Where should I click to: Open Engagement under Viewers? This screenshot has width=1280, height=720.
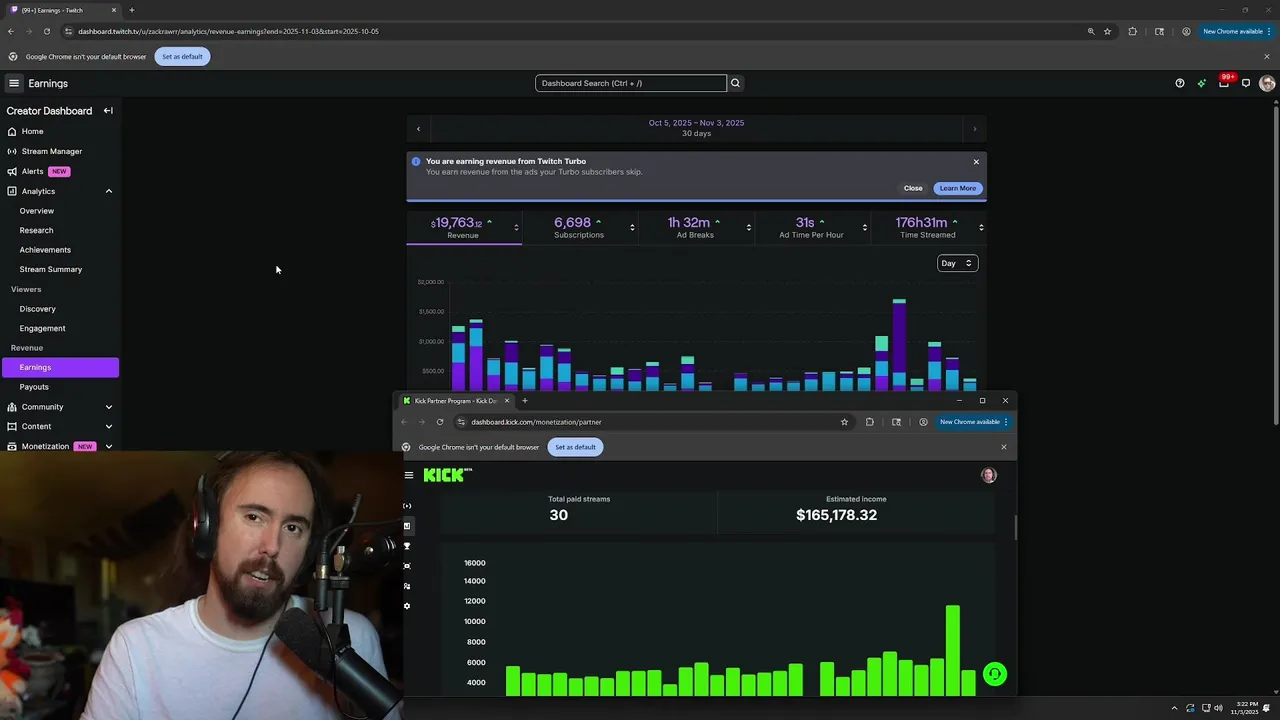[x=42, y=328]
